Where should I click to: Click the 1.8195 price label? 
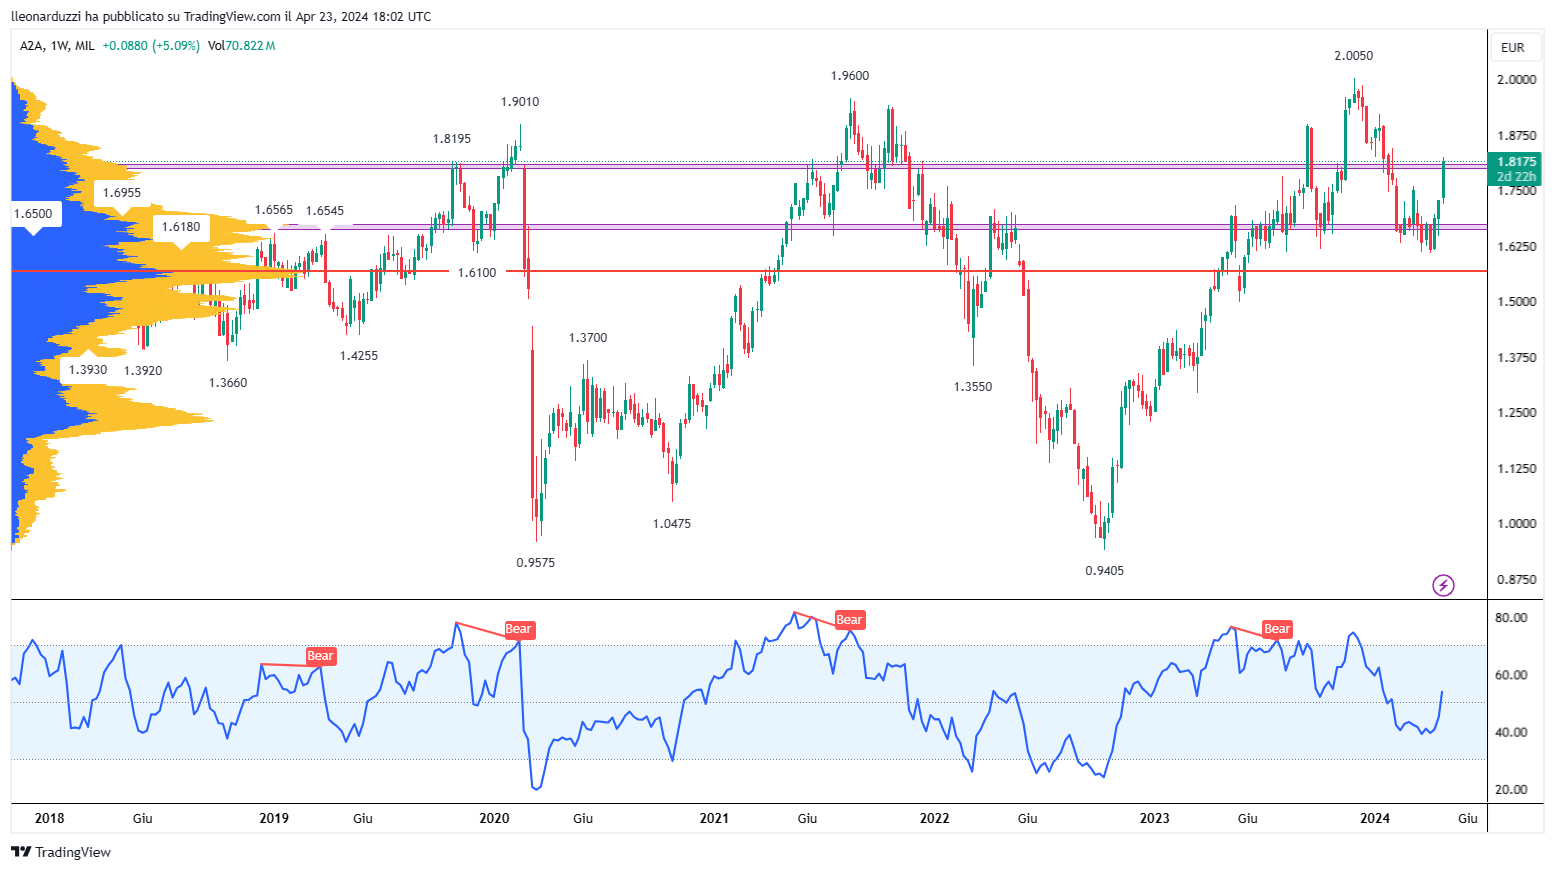pos(452,139)
